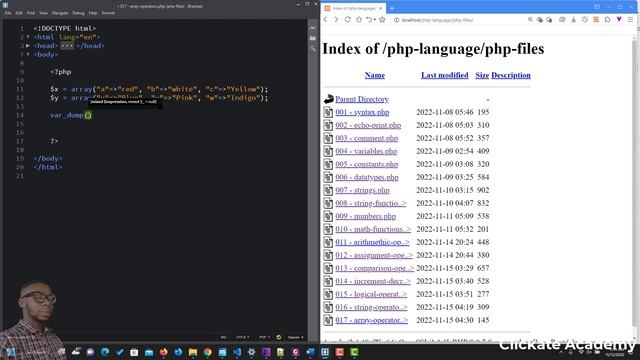Open the Find menu in Brackets
Viewport: 640px width, 360px height.
click(x=31, y=13)
